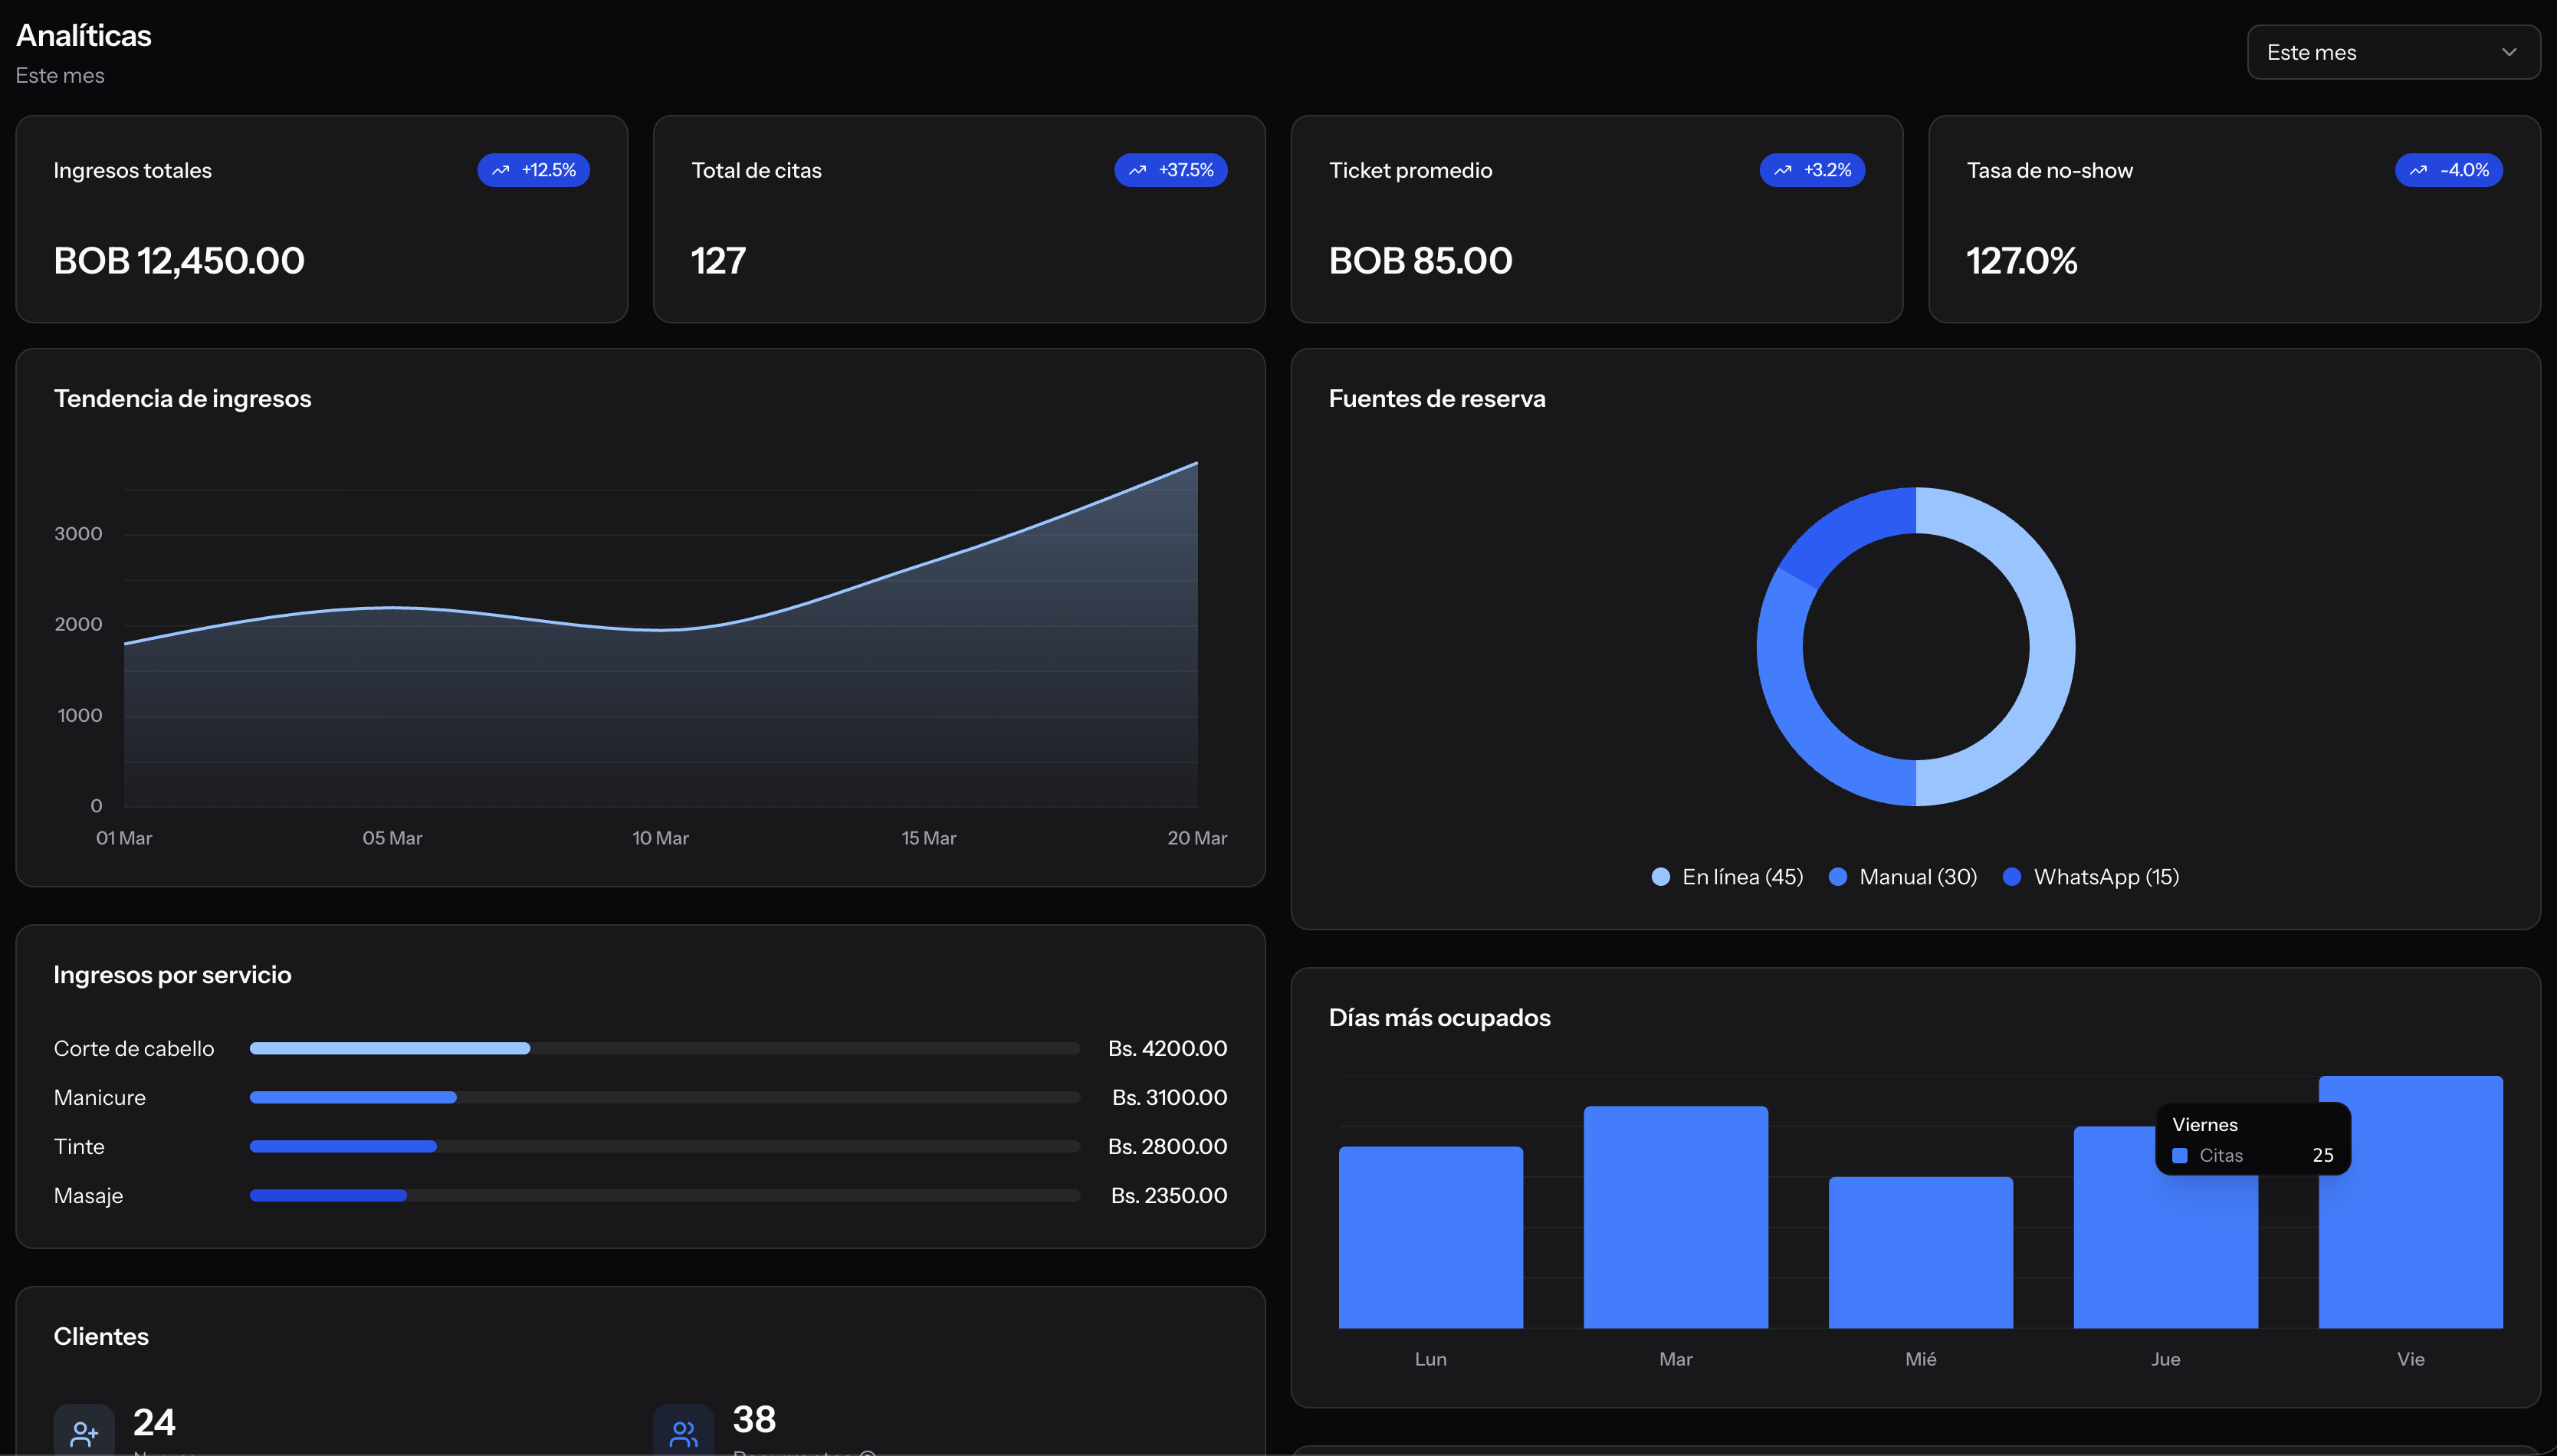Click the +37.5% growth icon on Total de citas

coord(1137,170)
